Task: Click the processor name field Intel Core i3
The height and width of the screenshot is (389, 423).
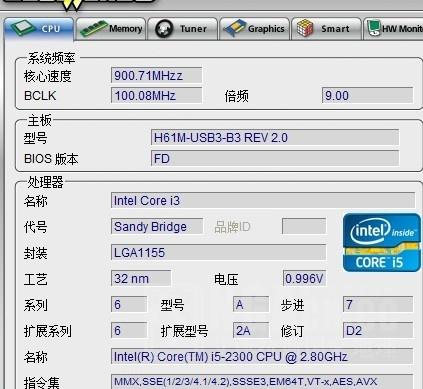Action: [x=263, y=200]
